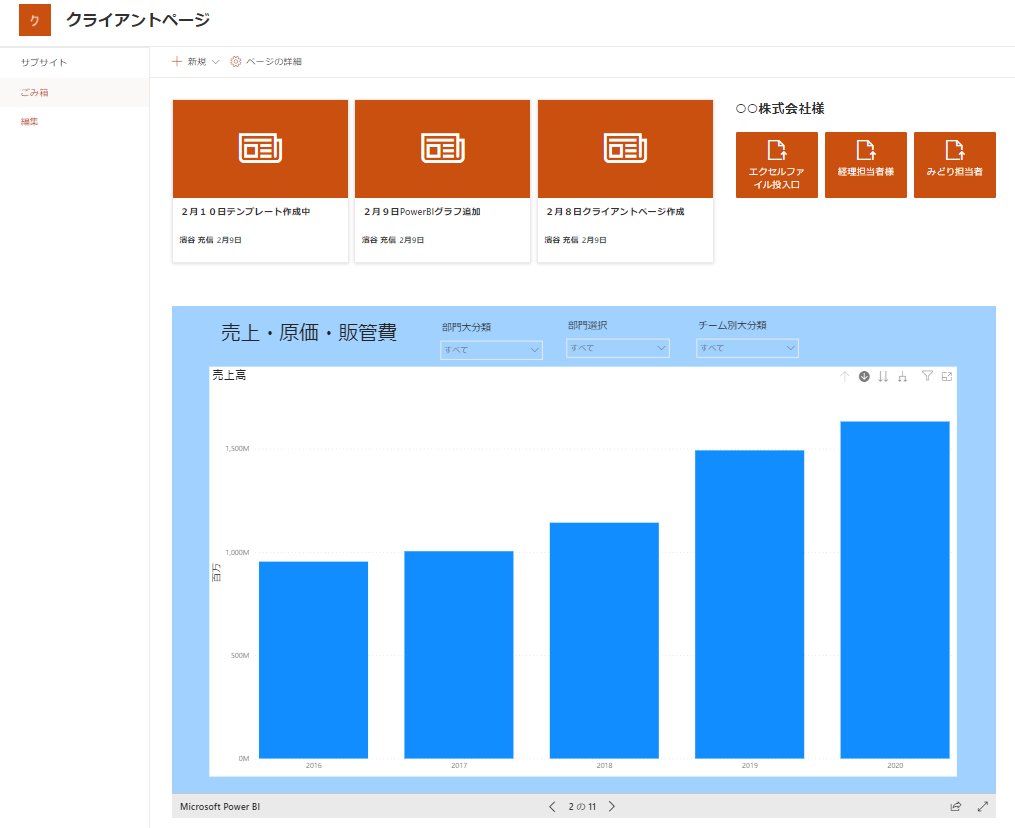Click the 編集 link in the sidebar
The height and width of the screenshot is (828, 1015).
(30, 122)
